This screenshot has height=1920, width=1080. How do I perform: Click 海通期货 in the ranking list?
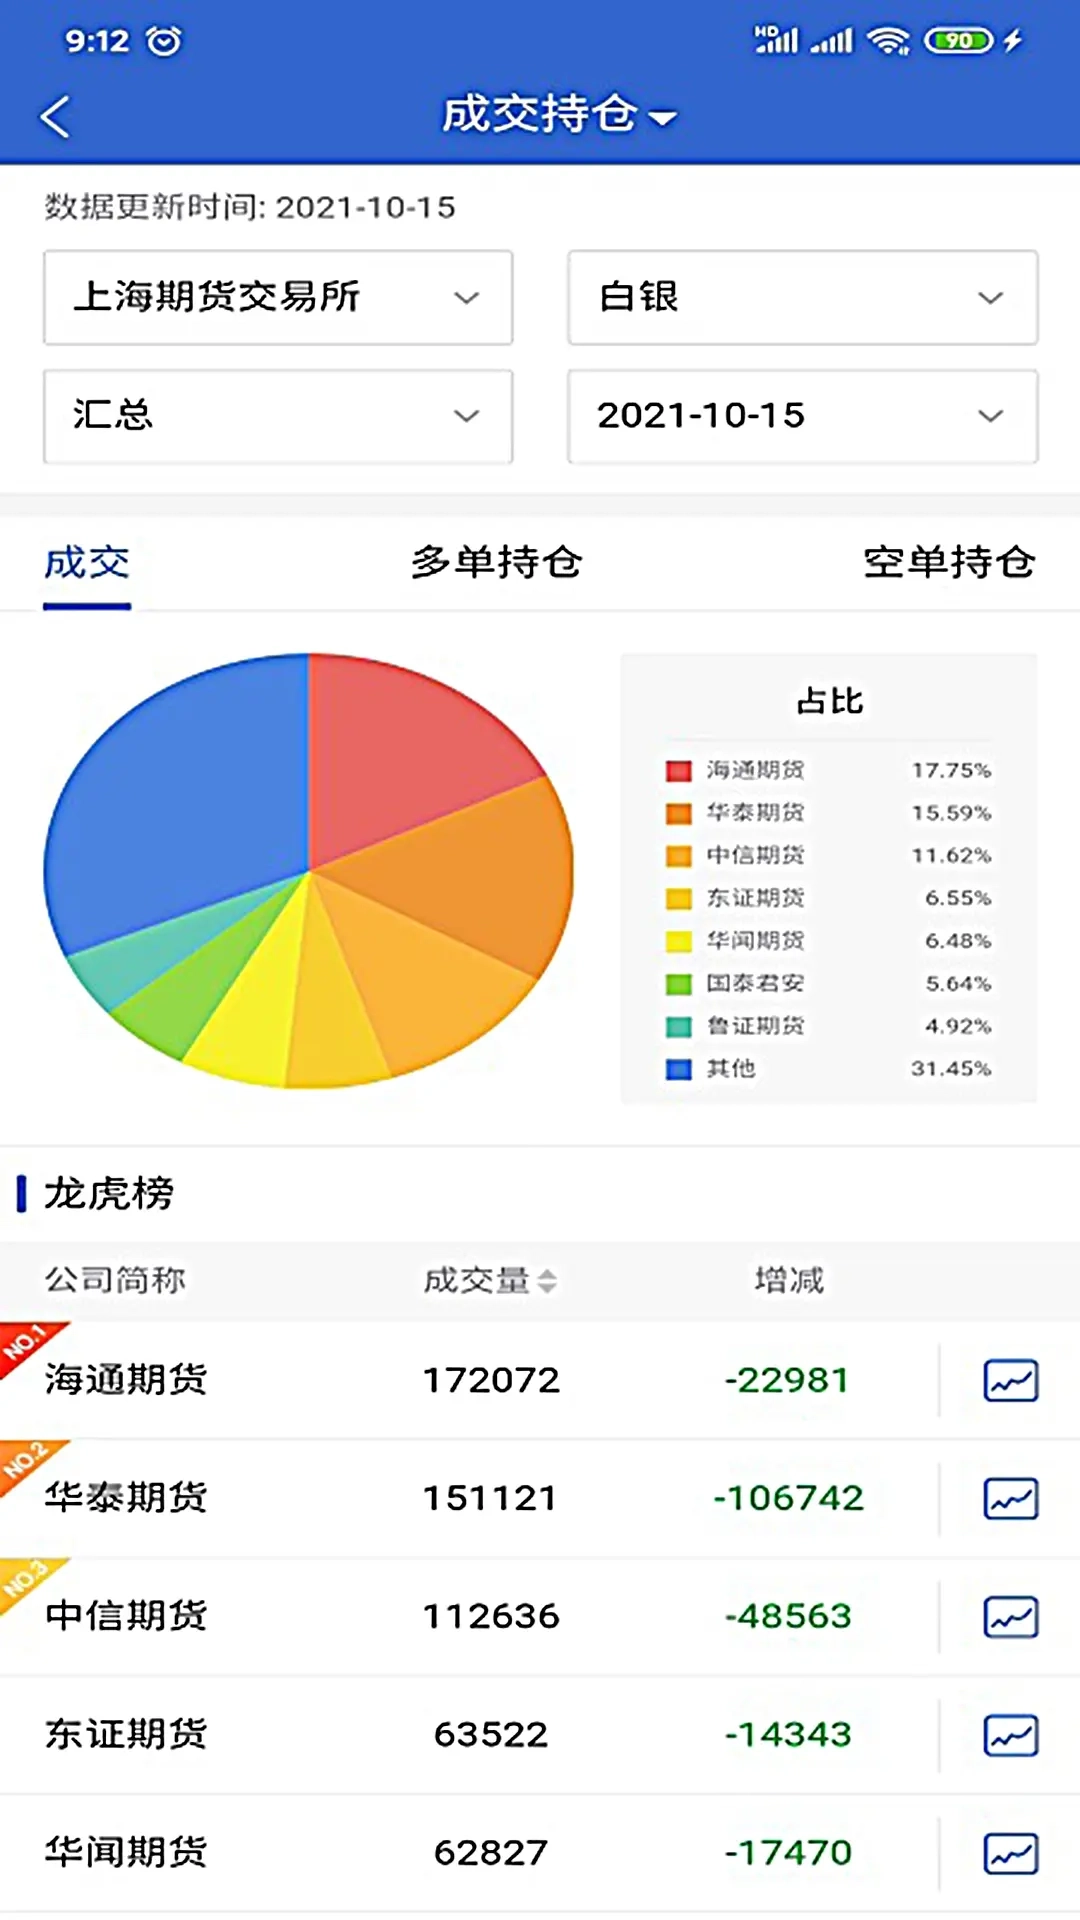click(126, 1380)
